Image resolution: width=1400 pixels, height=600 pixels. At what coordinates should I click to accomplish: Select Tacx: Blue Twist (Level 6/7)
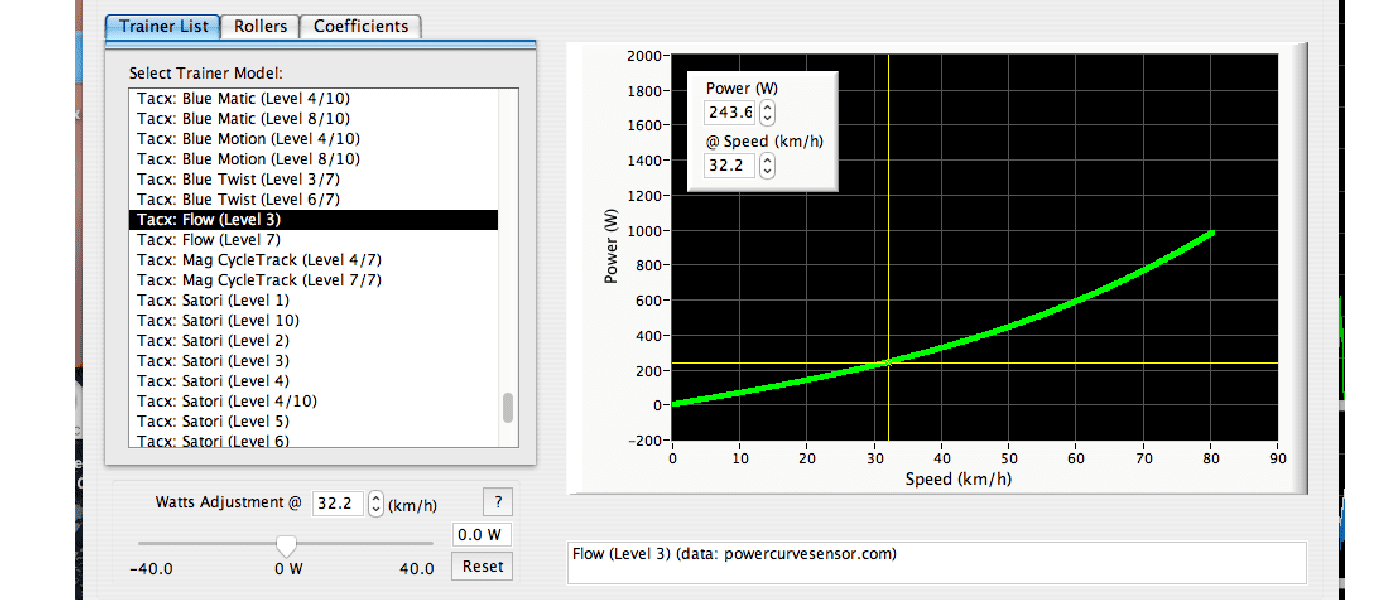point(238,200)
